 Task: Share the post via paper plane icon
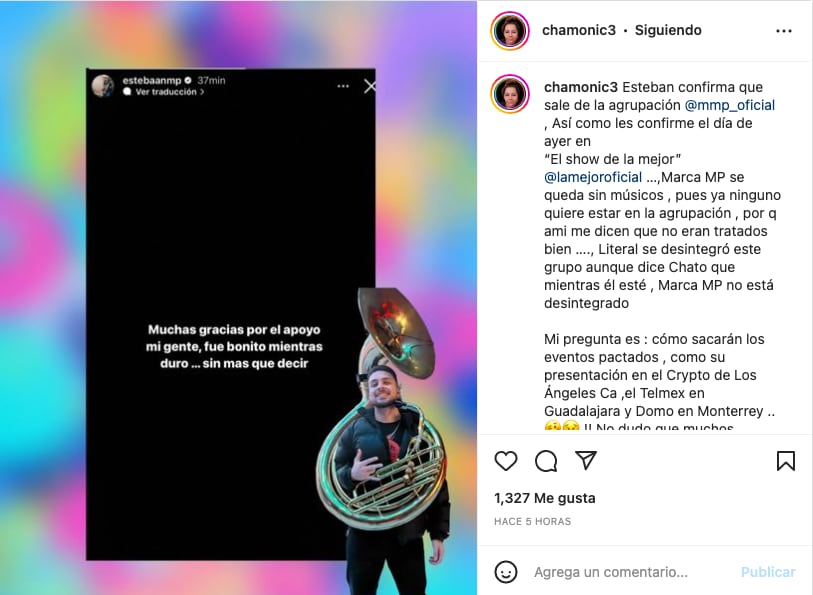(586, 460)
